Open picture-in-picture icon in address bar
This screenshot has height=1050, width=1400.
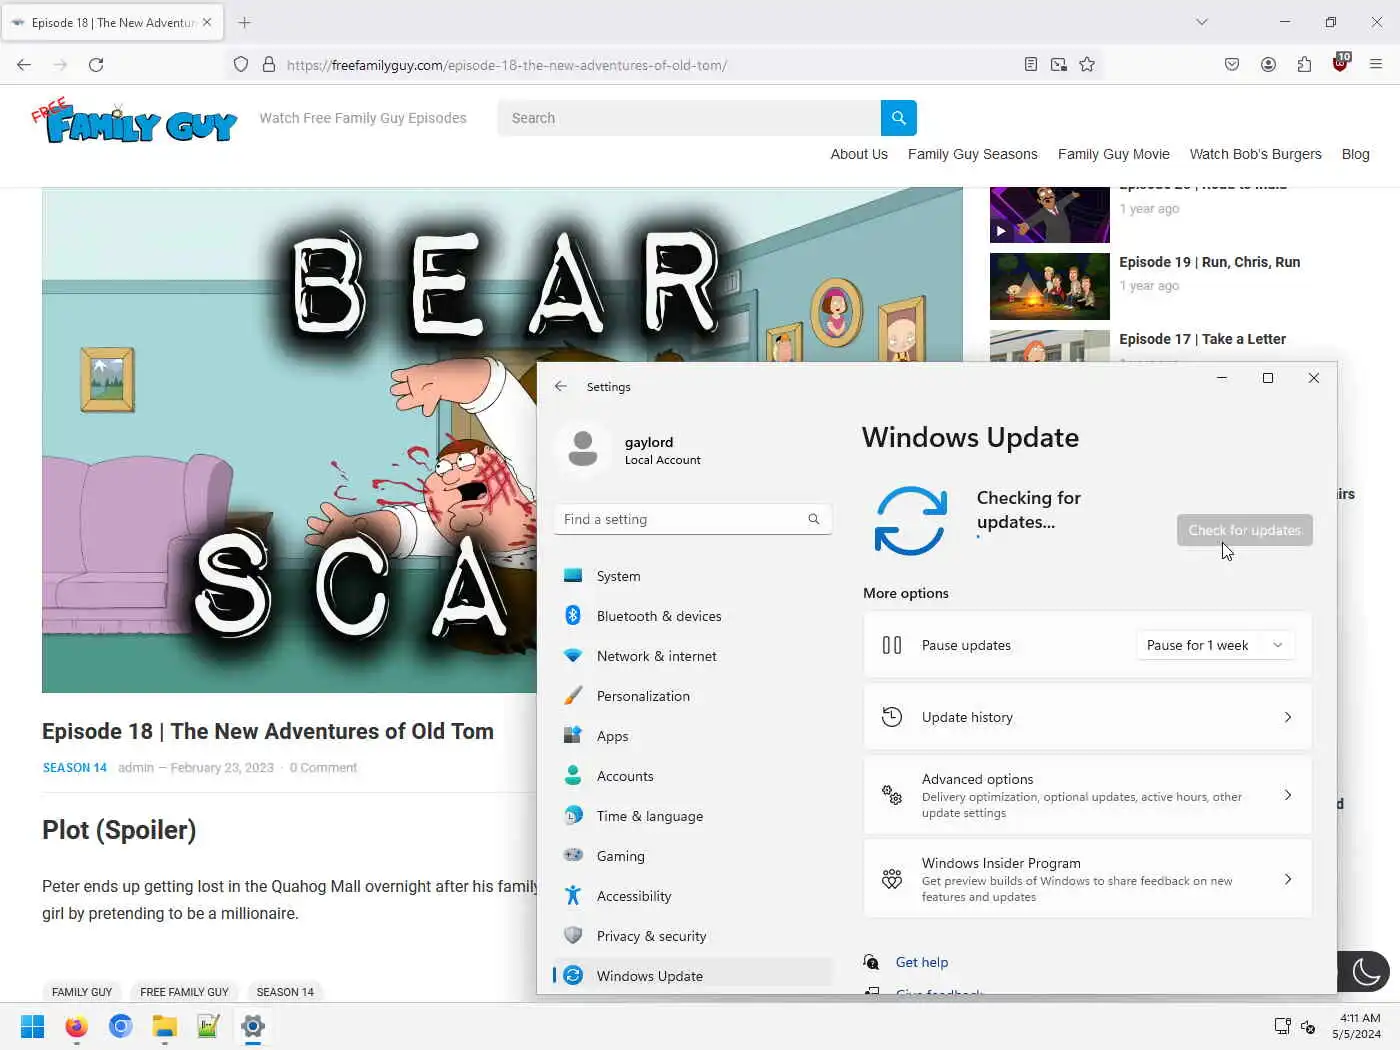click(1059, 65)
